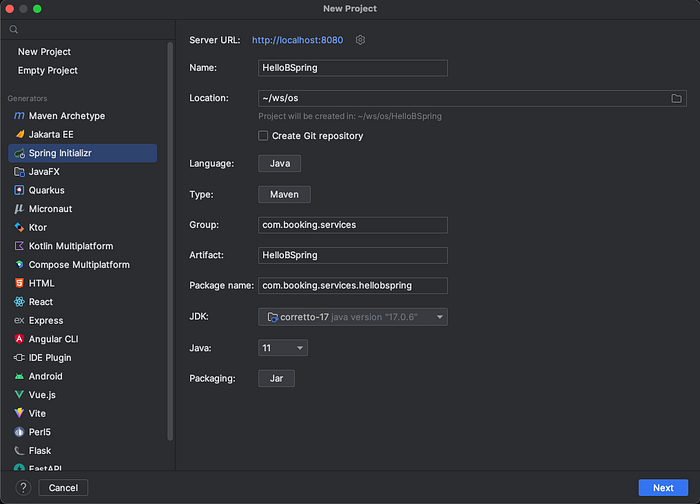Pick the Android generator icon
700x504 pixels.
pos(19,376)
